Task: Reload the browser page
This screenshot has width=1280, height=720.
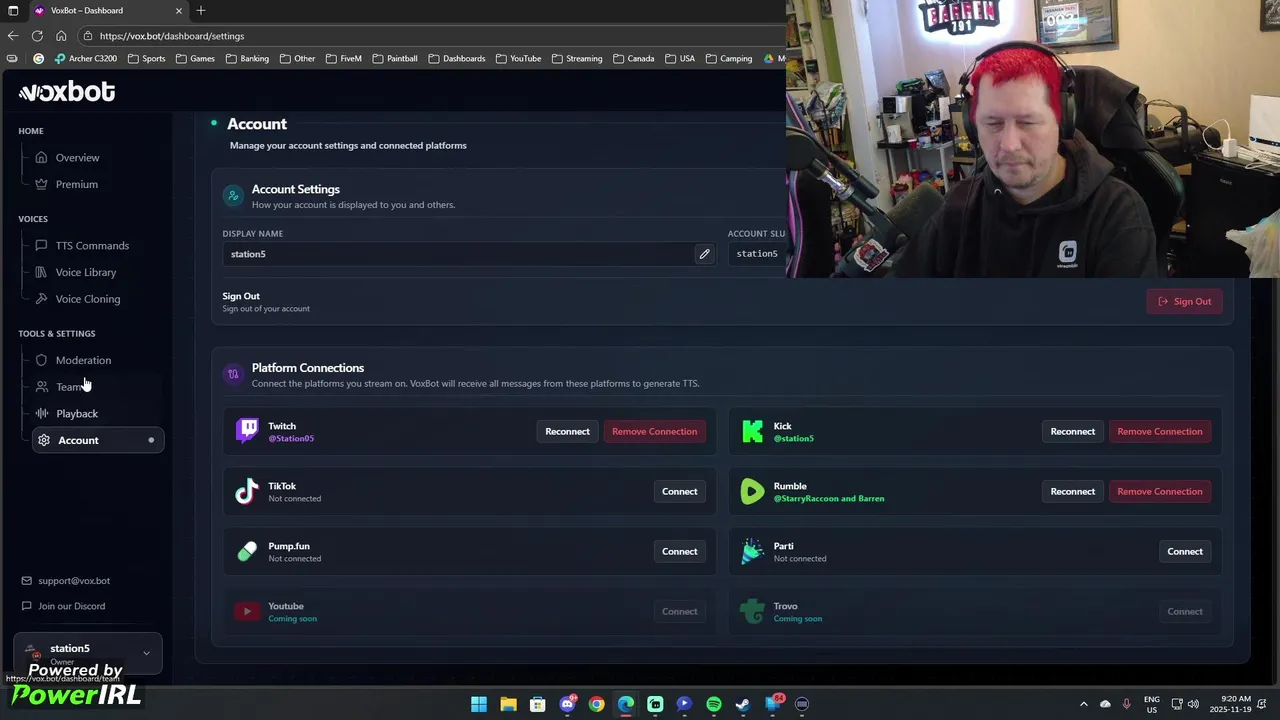Action: click(37, 35)
